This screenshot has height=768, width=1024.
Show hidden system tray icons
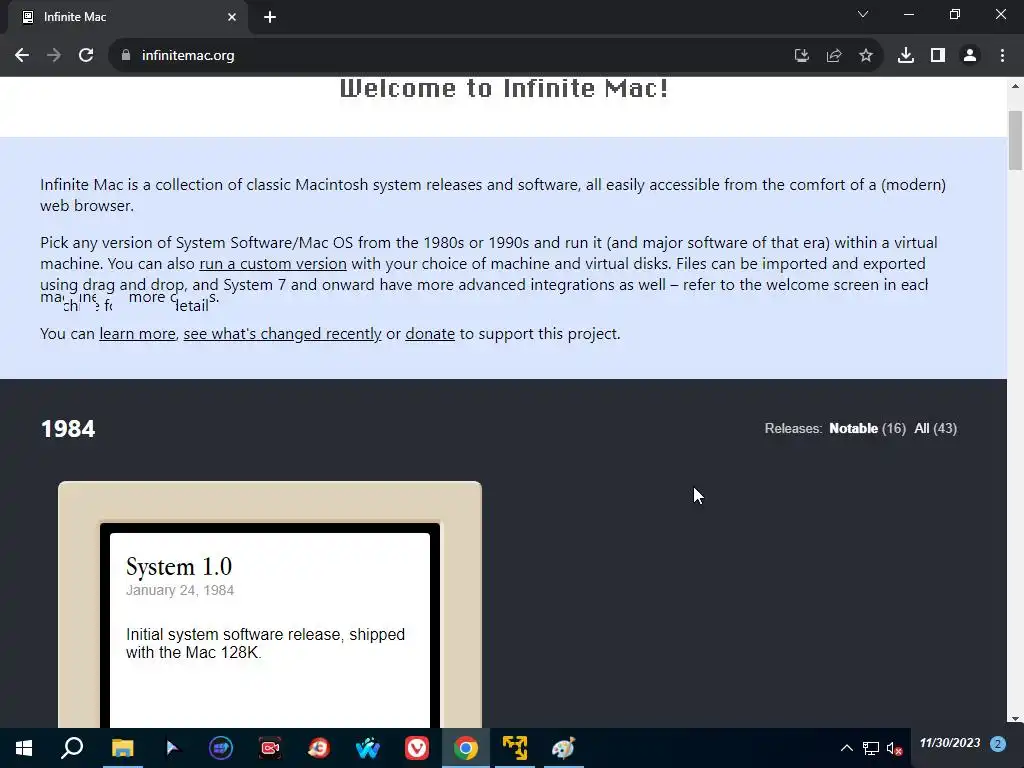click(846, 748)
